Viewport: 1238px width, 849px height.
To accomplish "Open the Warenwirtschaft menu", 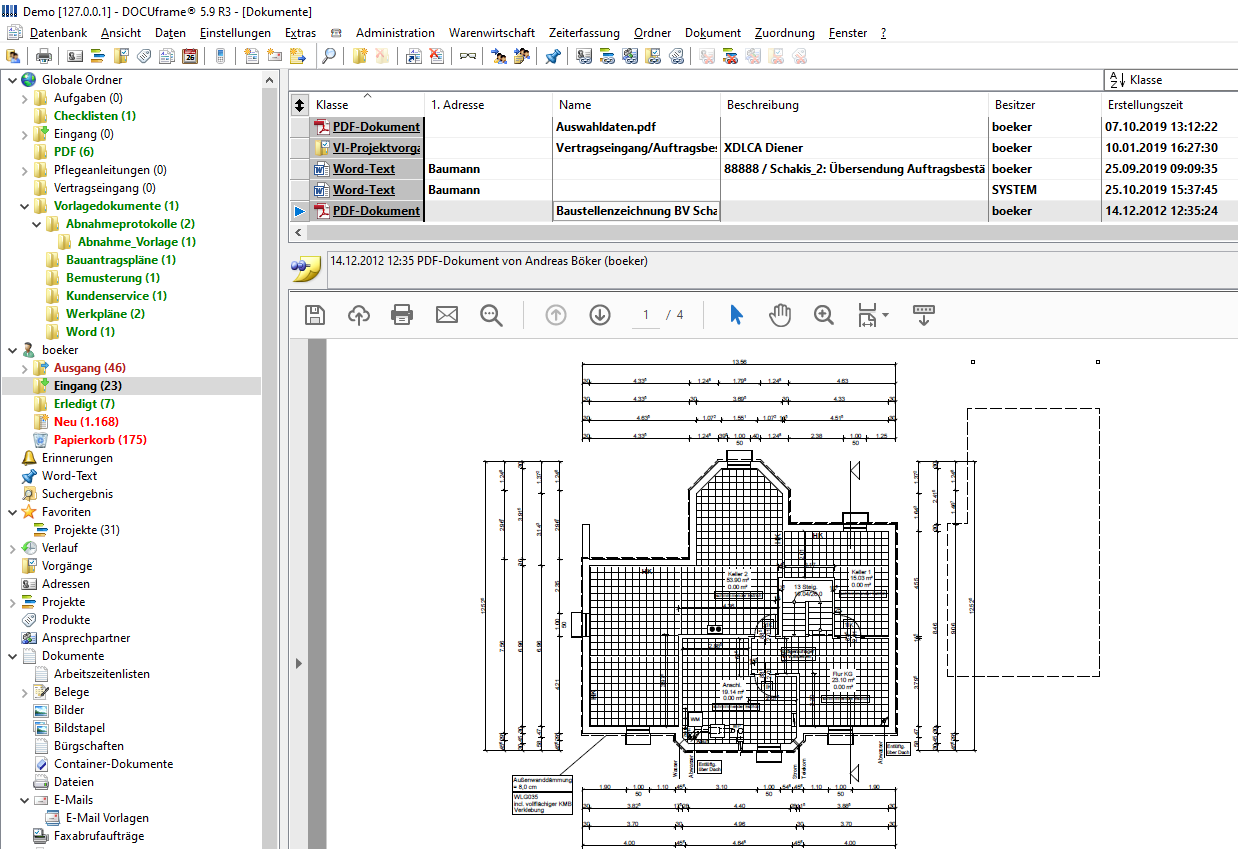I will tap(492, 33).
